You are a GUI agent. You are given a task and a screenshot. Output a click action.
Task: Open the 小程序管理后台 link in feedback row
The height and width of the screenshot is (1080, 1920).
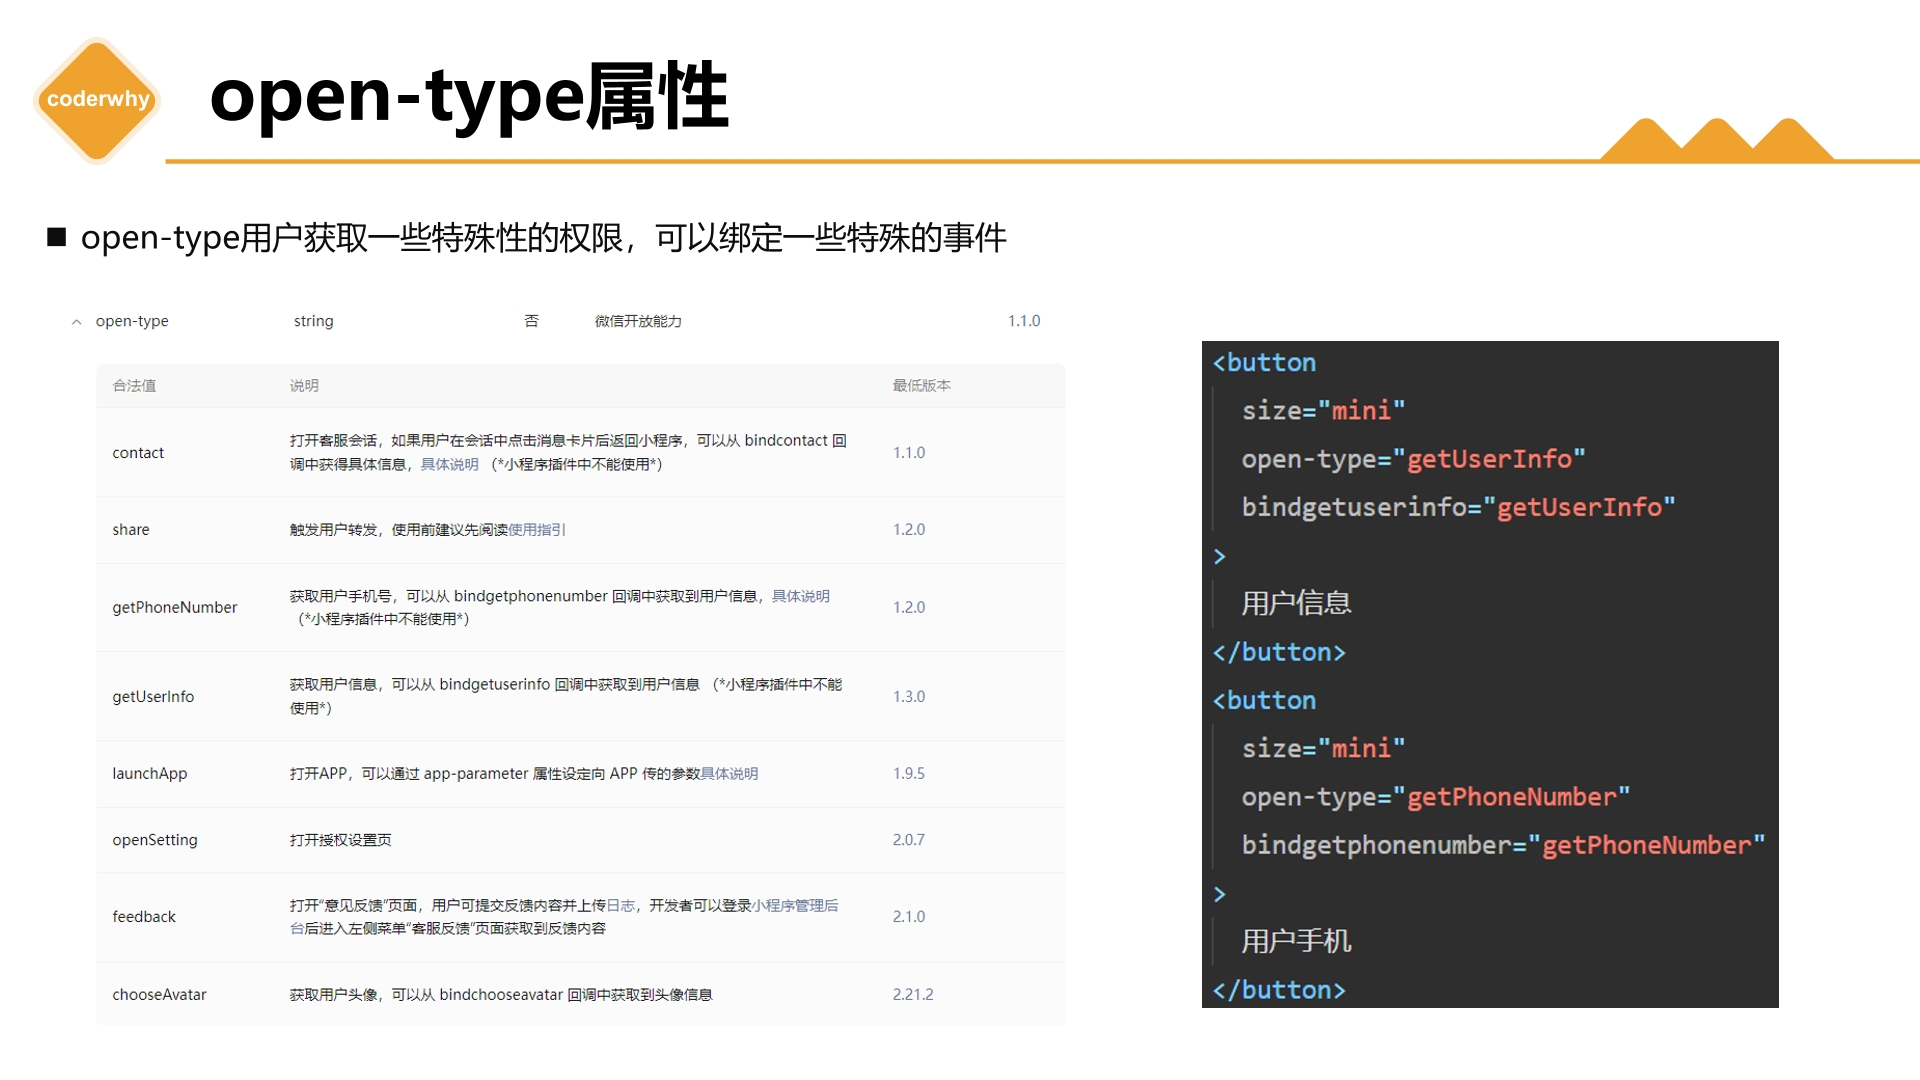point(795,905)
